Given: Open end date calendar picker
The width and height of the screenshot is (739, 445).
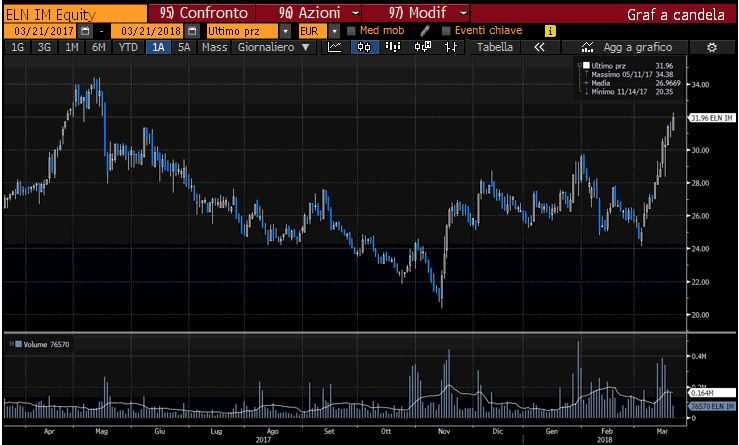Looking at the screenshot, I should point(191,31).
